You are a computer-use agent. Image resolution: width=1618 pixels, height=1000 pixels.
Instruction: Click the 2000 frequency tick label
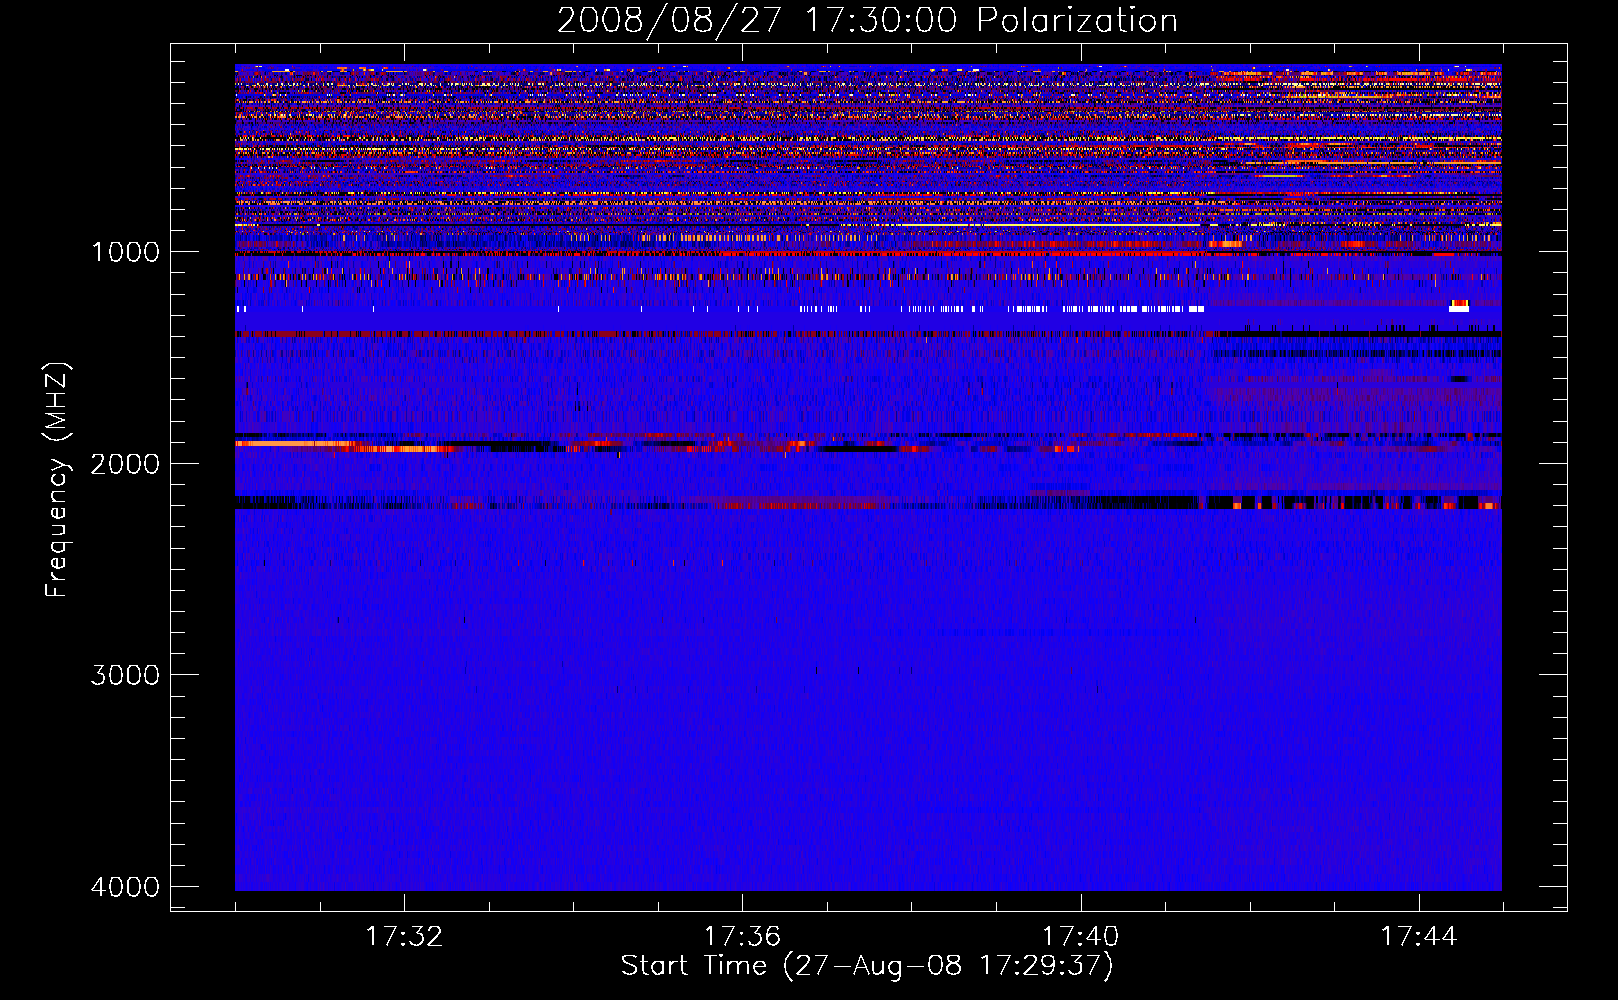click(x=125, y=464)
